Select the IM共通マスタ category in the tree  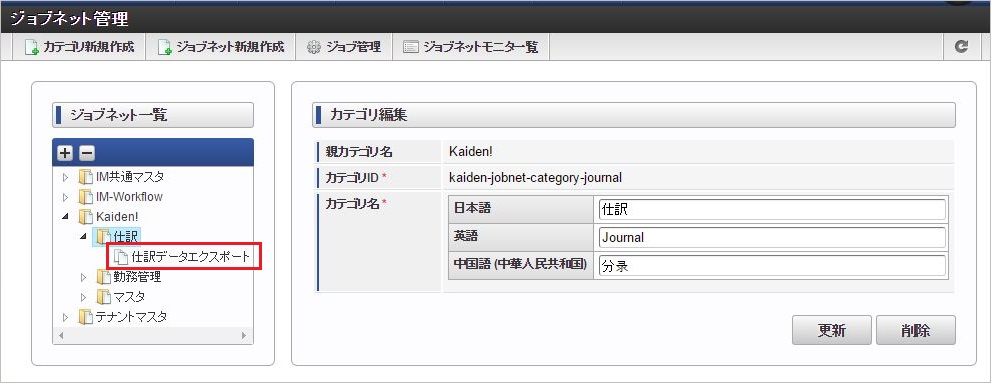(129, 177)
